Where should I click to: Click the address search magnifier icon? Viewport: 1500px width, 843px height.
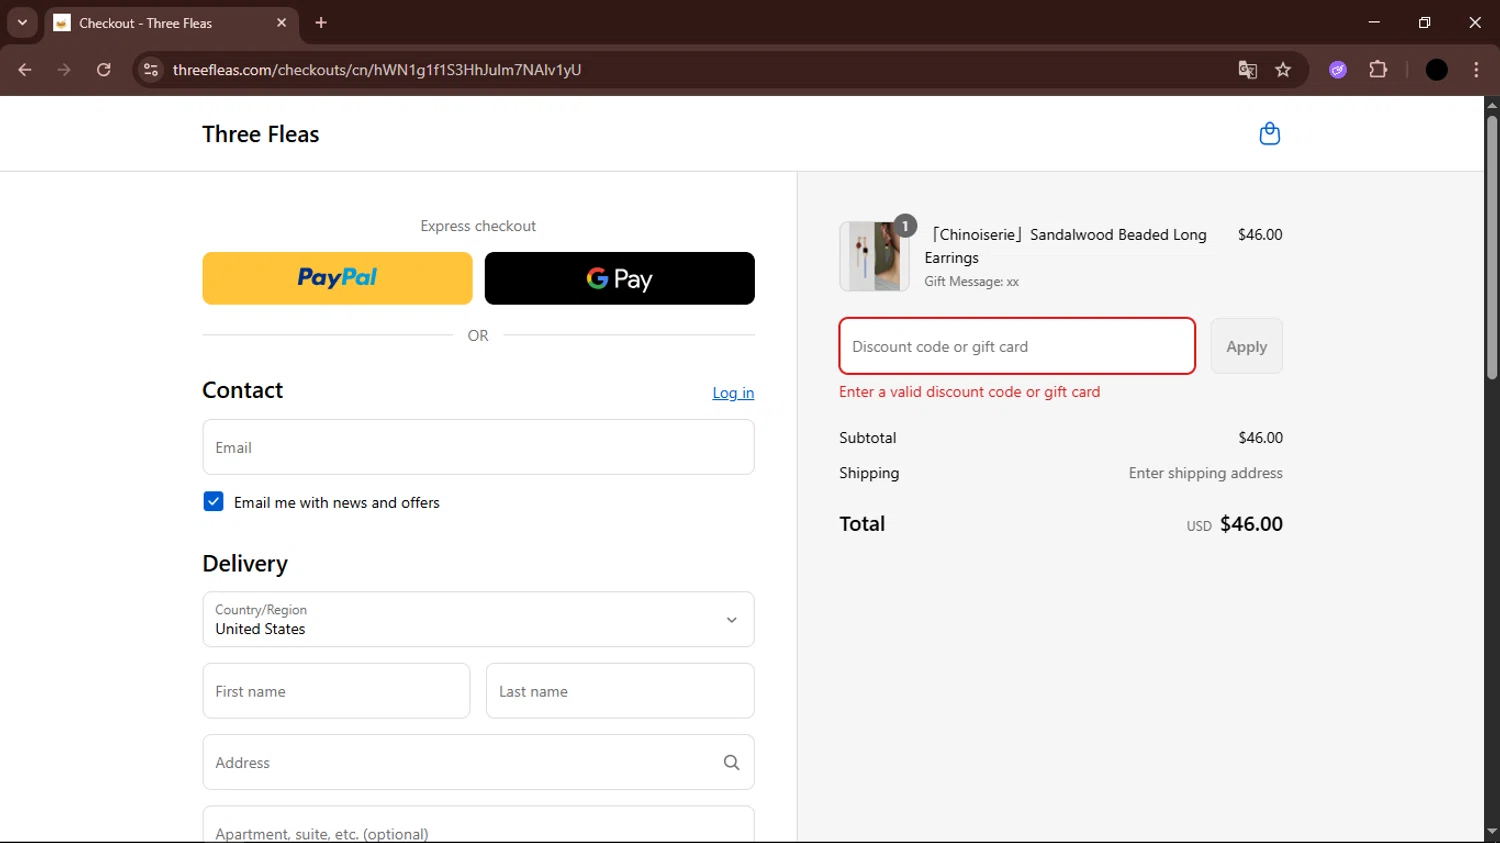(731, 763)
